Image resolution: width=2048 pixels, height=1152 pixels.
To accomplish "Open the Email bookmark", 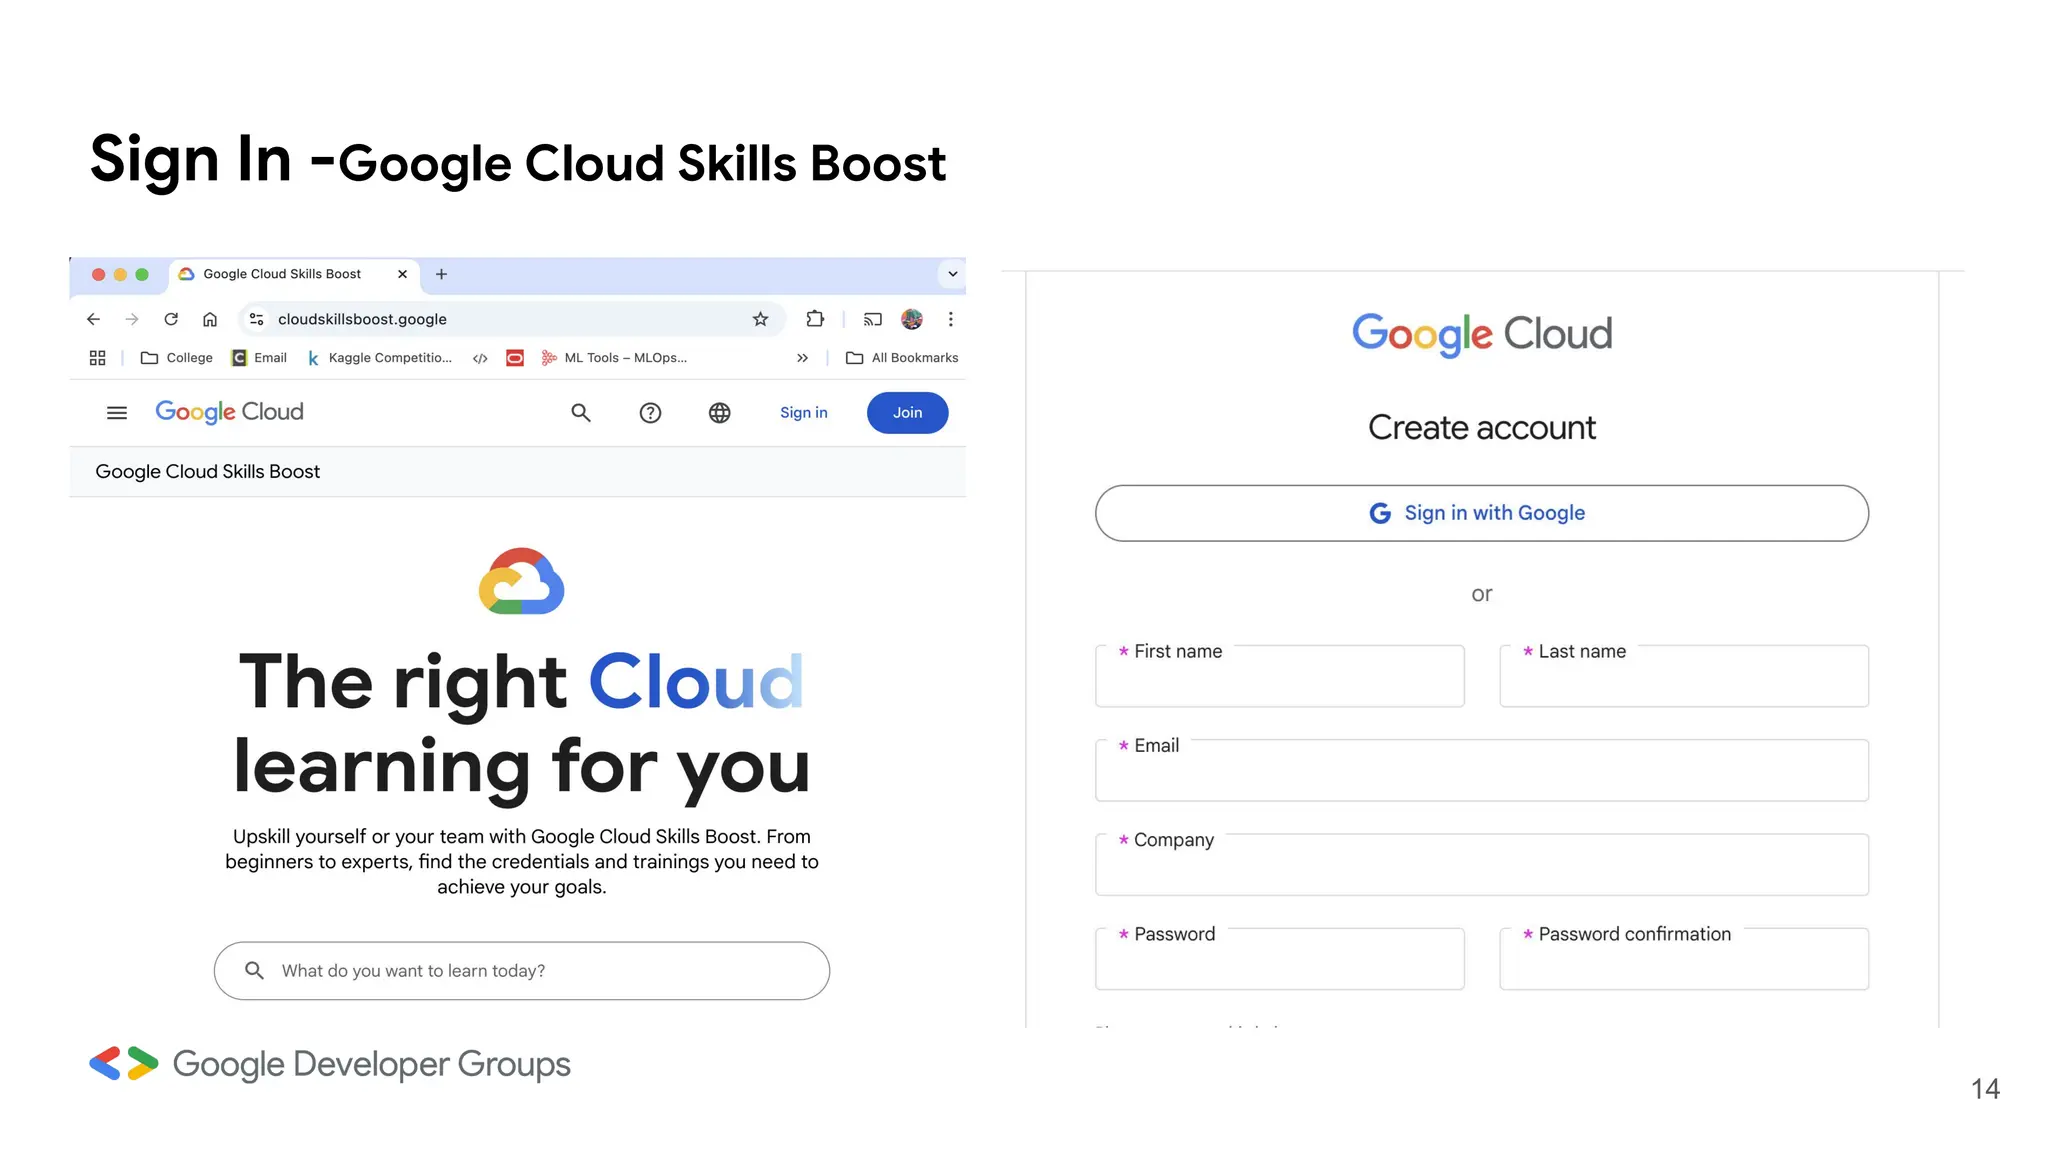I will [x=259, y=358].
